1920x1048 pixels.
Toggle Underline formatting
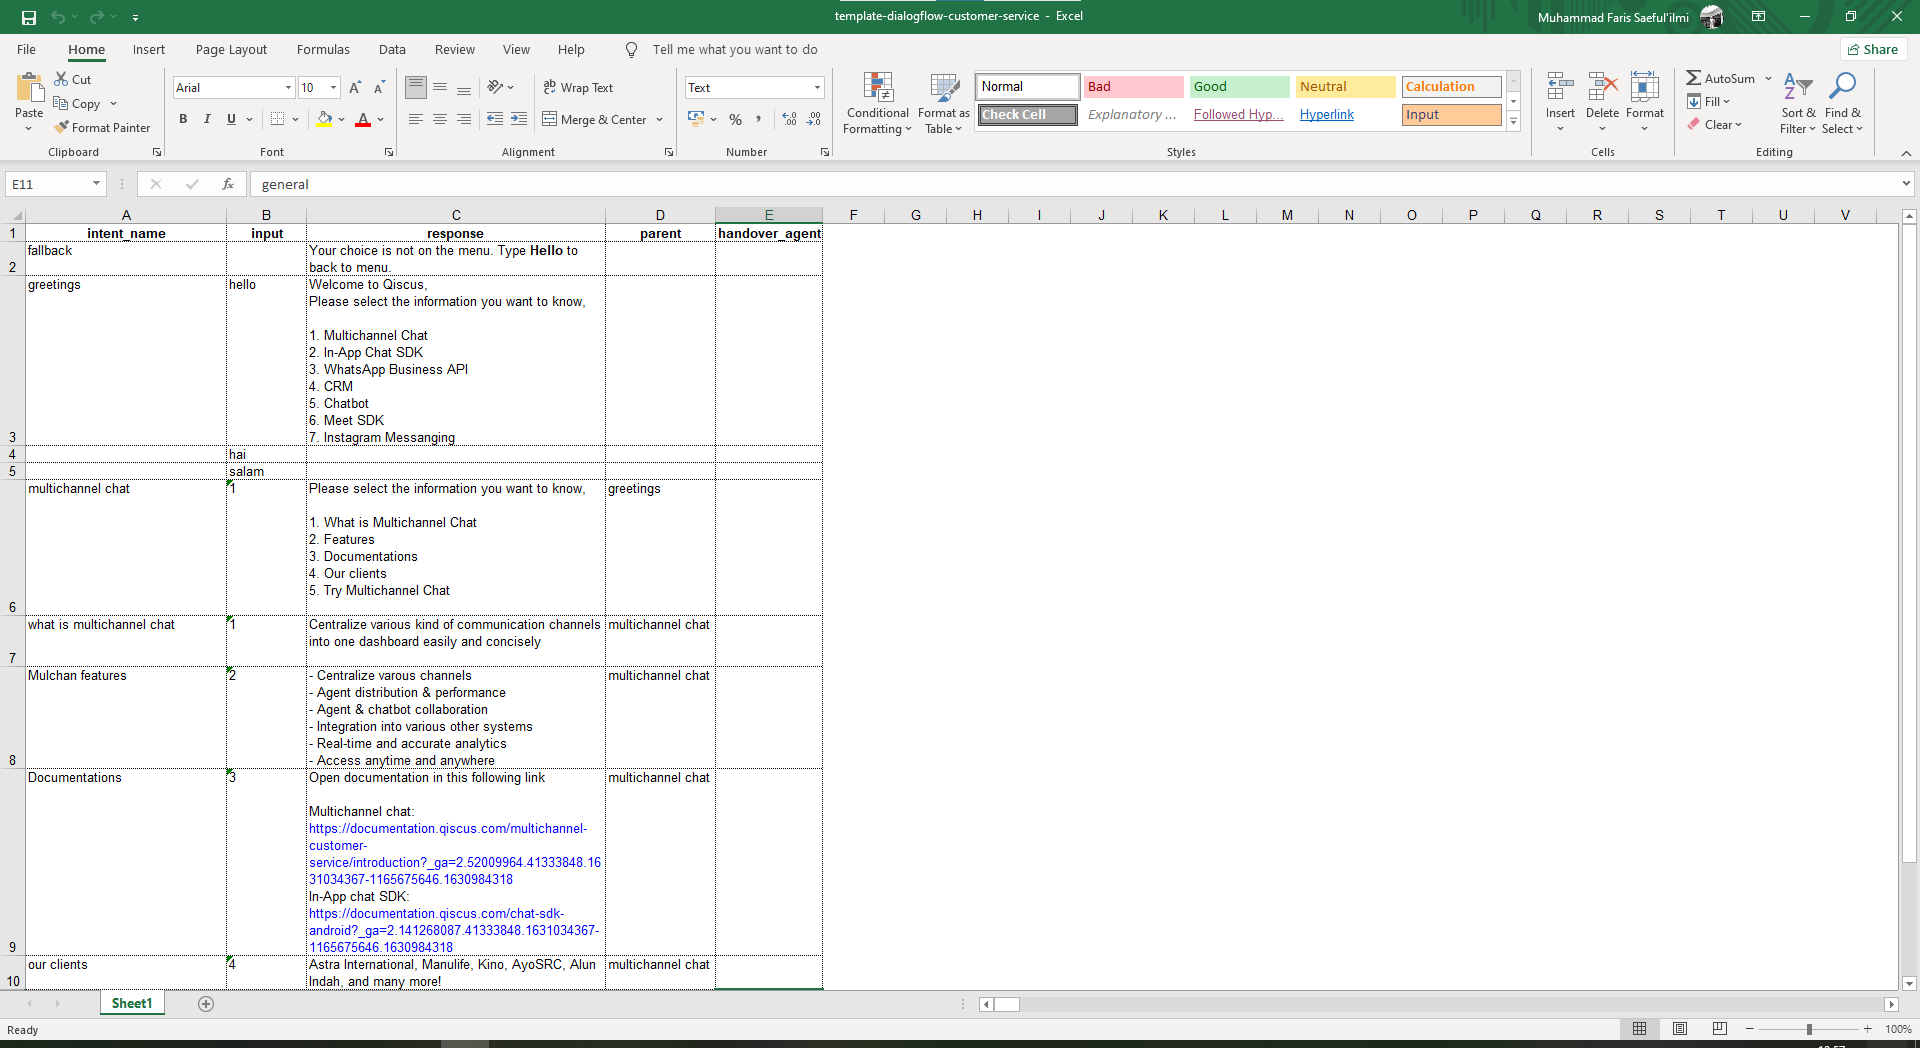point(229,119)
